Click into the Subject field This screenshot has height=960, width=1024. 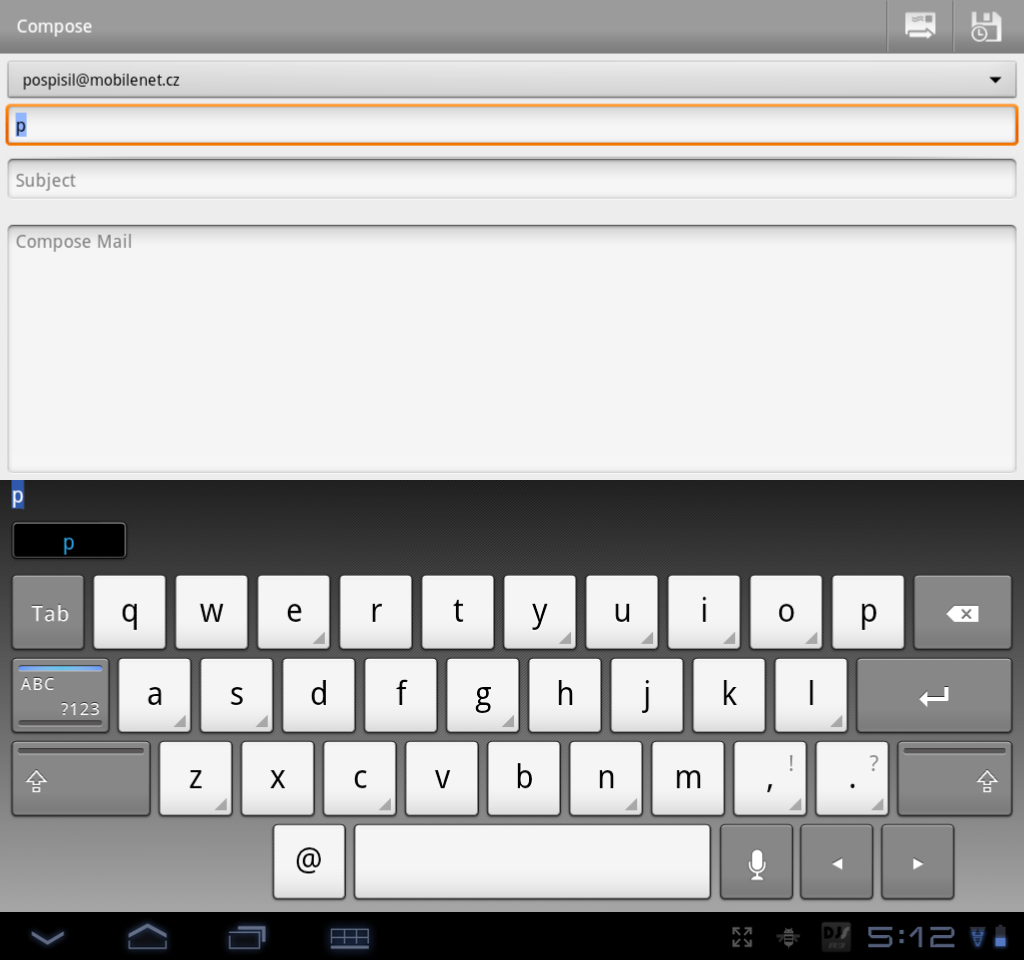[512, 180]
